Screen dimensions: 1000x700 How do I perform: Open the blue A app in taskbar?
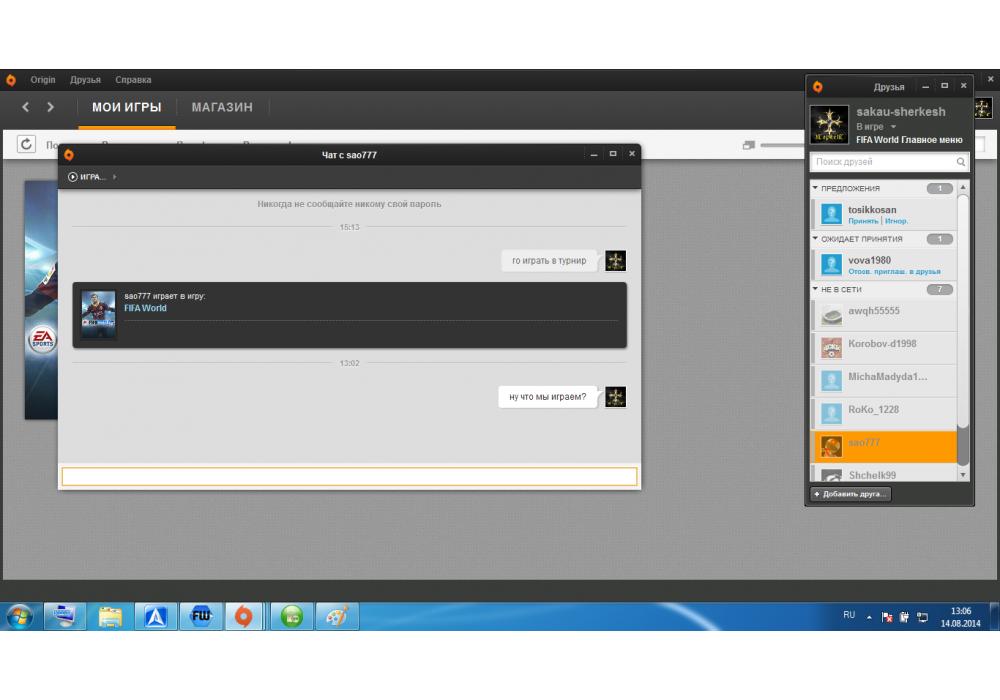coord(156,616)
